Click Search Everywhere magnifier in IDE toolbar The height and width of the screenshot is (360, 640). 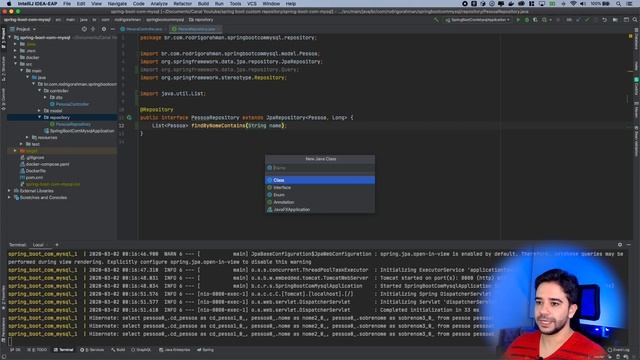tap(635, 20)
